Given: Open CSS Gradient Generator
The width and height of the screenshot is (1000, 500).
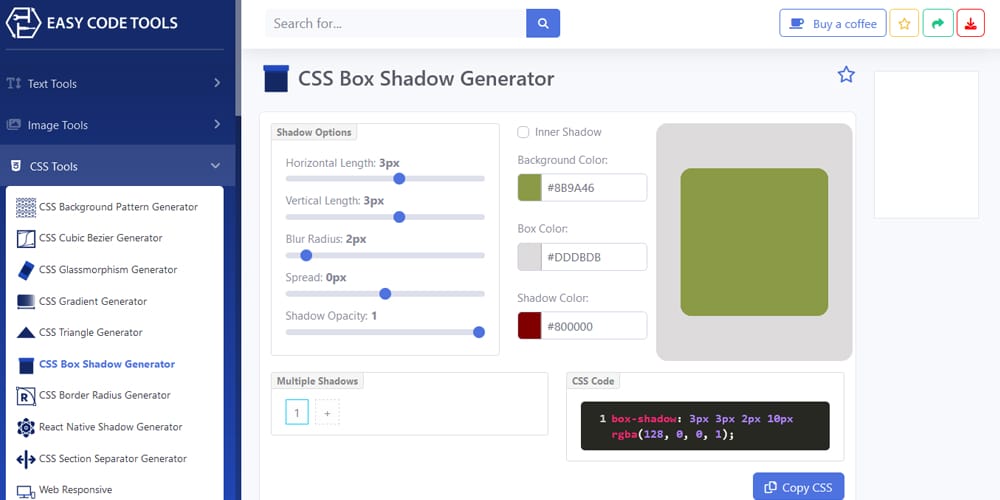Looking at the screenshot, I should pyautogui.click(x=93, y=301).
